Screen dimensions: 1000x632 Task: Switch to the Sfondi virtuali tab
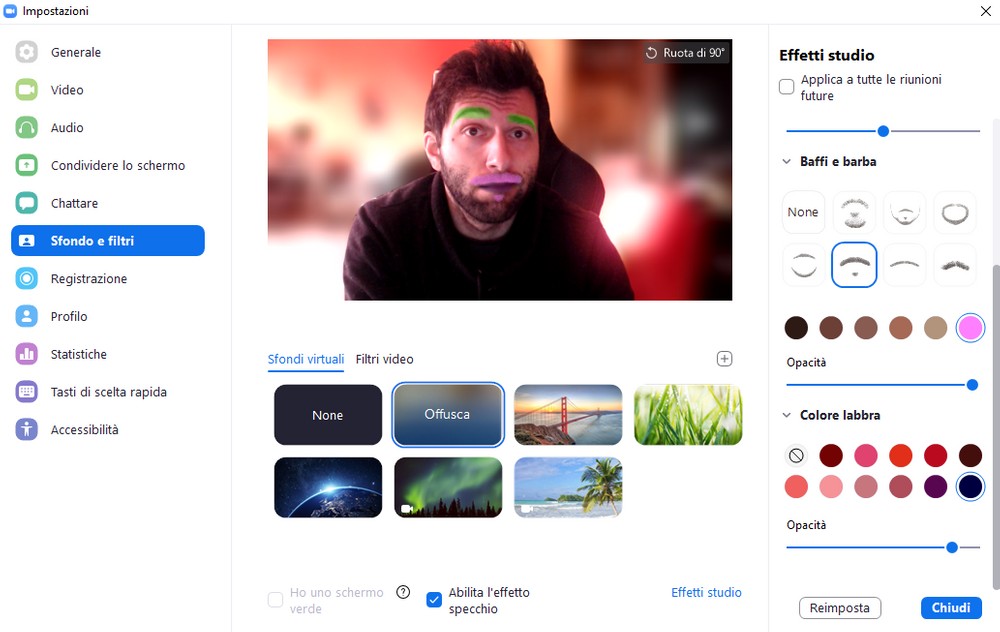(x=305, y=359)
